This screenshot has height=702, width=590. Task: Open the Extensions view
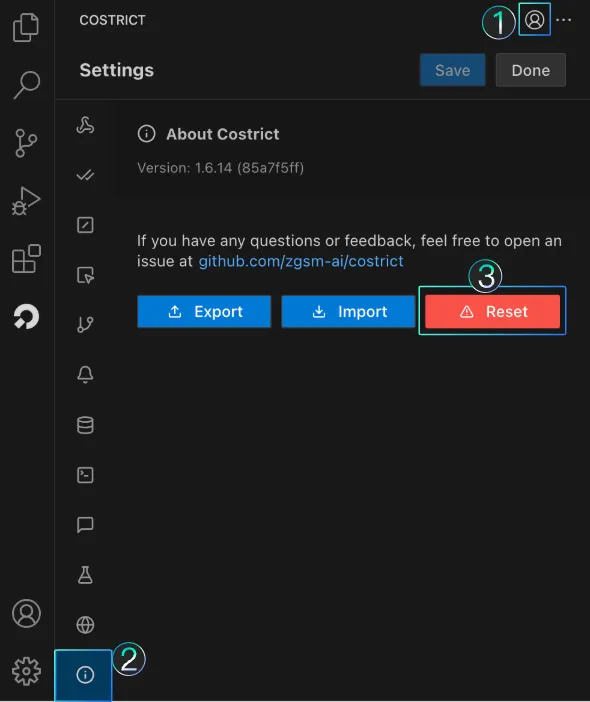(x=26, y=259)
